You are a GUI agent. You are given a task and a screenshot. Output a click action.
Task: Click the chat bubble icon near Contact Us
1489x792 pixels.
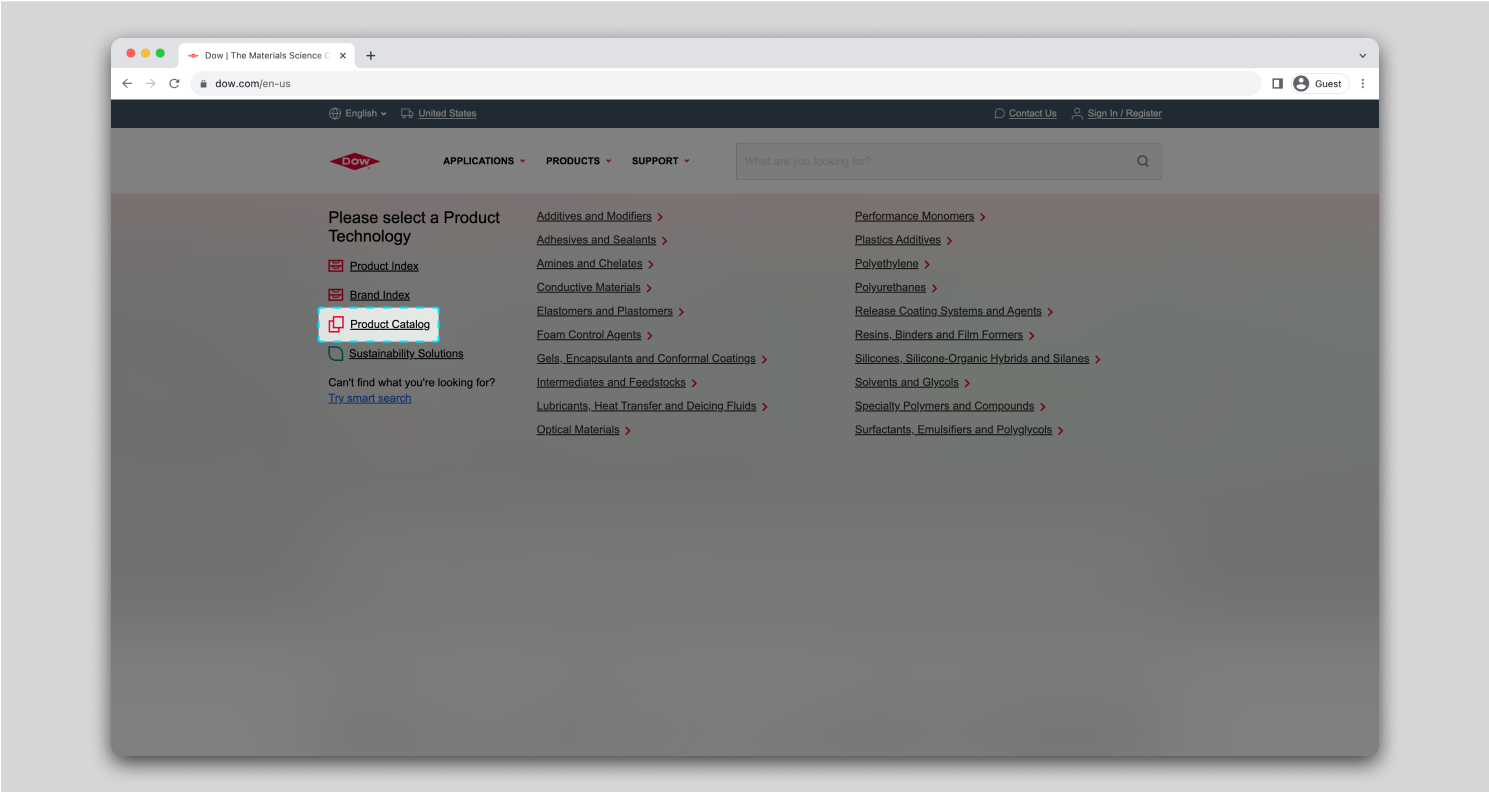997,113
